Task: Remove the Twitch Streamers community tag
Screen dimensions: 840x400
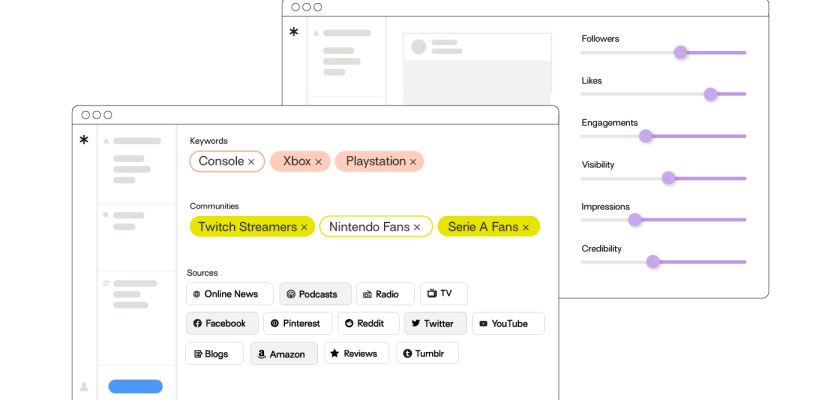Action: [x=304, y=228]
